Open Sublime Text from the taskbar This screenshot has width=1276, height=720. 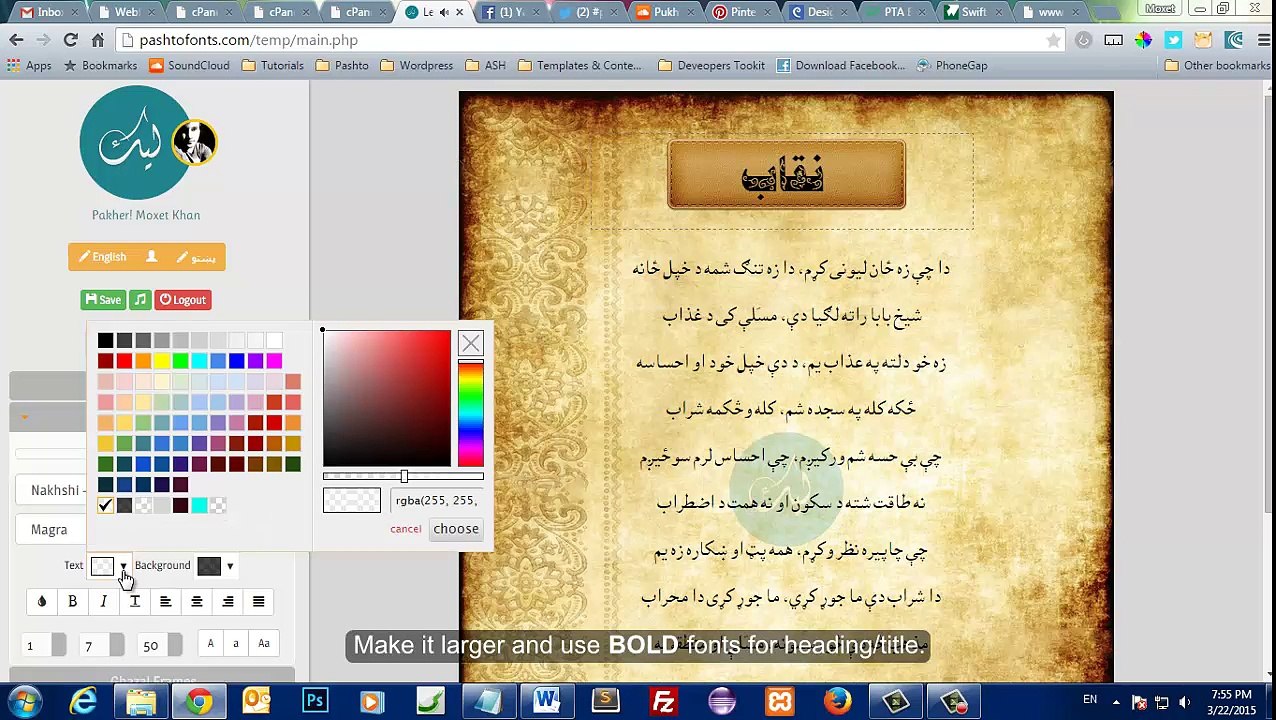(x=605, y=701)
